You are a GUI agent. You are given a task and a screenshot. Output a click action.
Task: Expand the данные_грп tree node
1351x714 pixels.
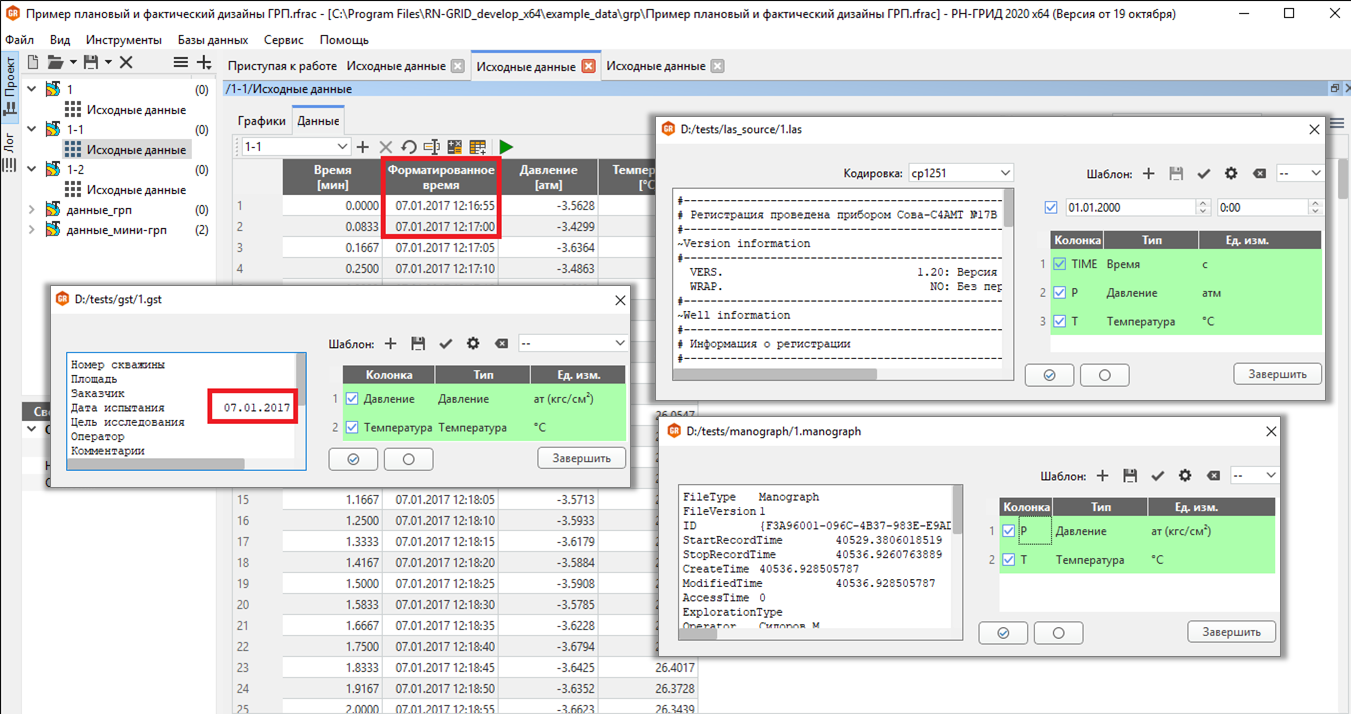31,210
